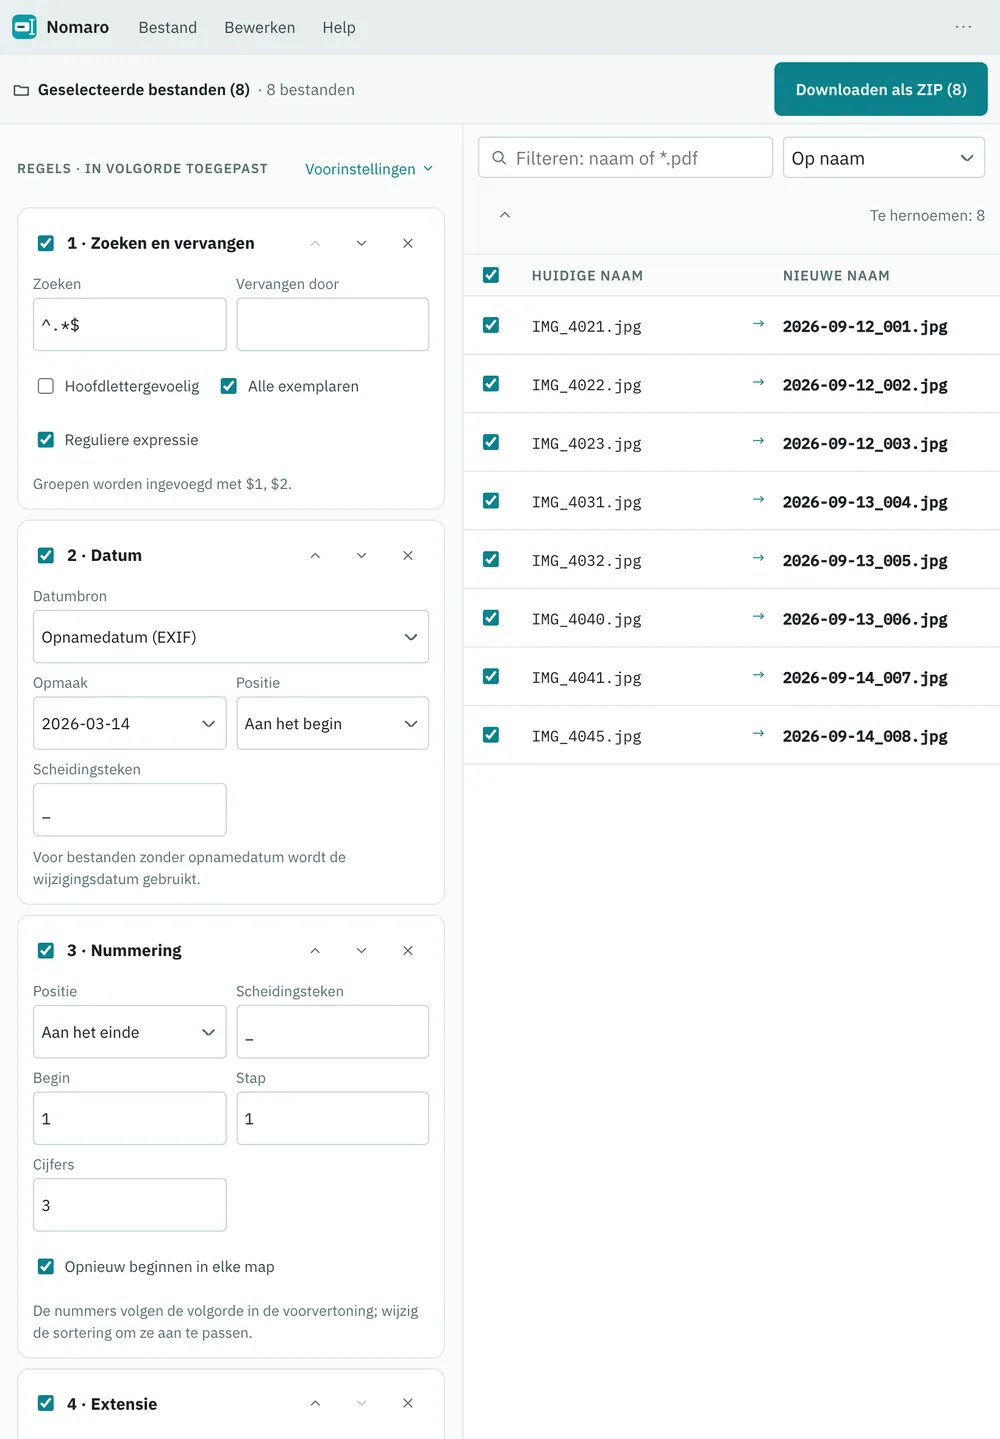Open the Op naam sort dropdown

coord(884,158)
